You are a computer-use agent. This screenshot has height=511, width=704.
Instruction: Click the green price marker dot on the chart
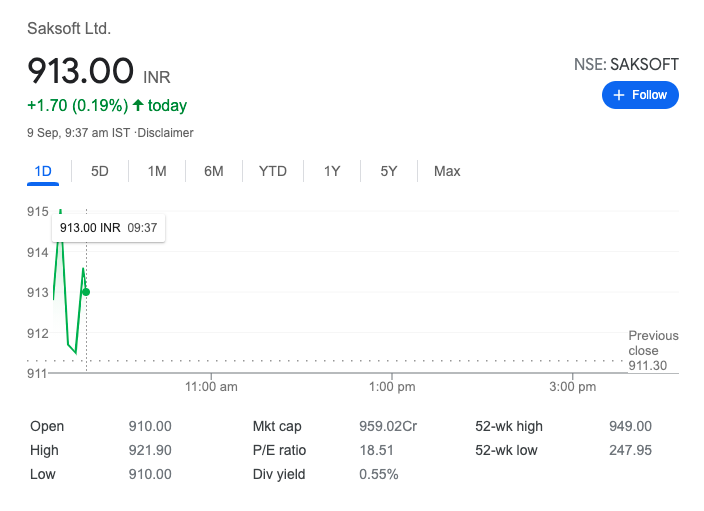pos(86,292)
